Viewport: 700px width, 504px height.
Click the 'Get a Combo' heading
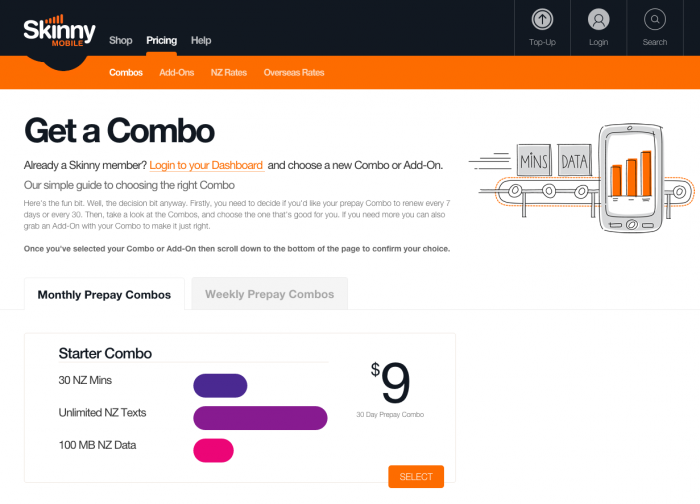point(119,131)
